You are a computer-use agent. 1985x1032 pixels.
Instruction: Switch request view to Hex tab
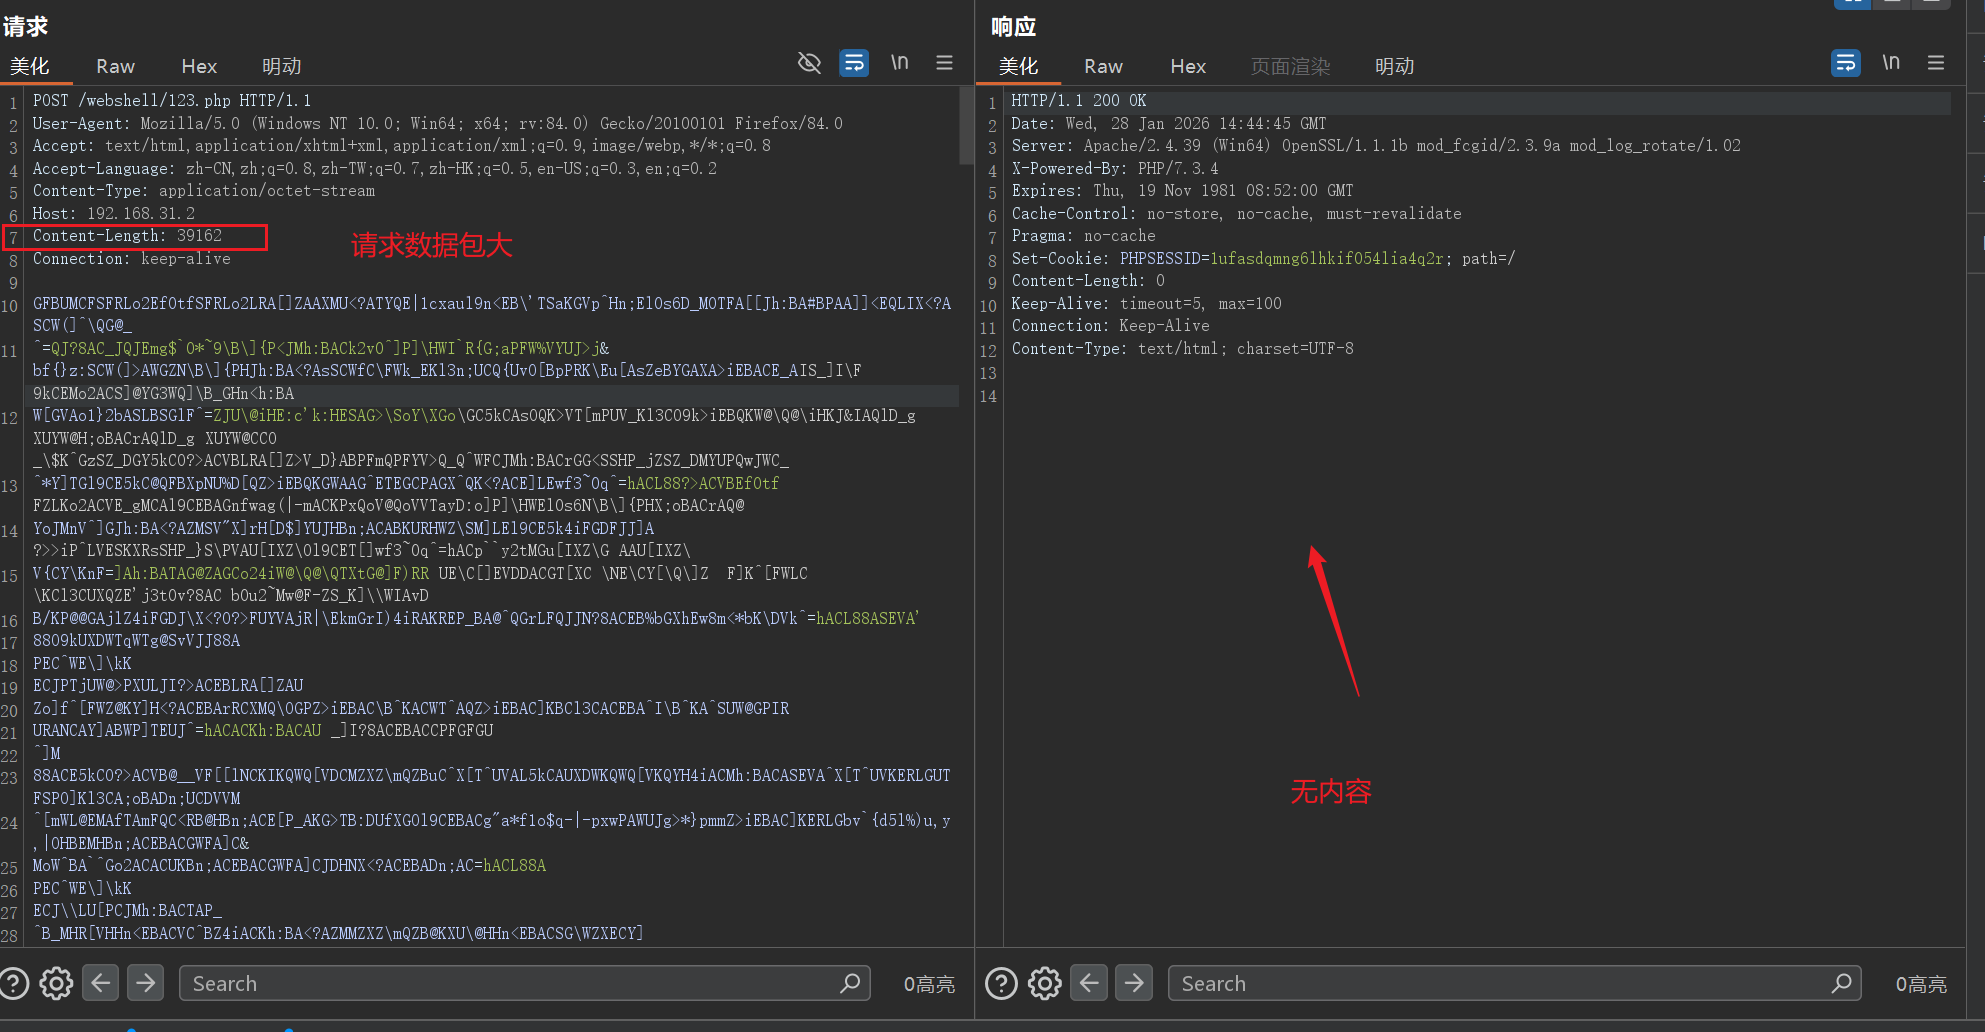point(199,66)
